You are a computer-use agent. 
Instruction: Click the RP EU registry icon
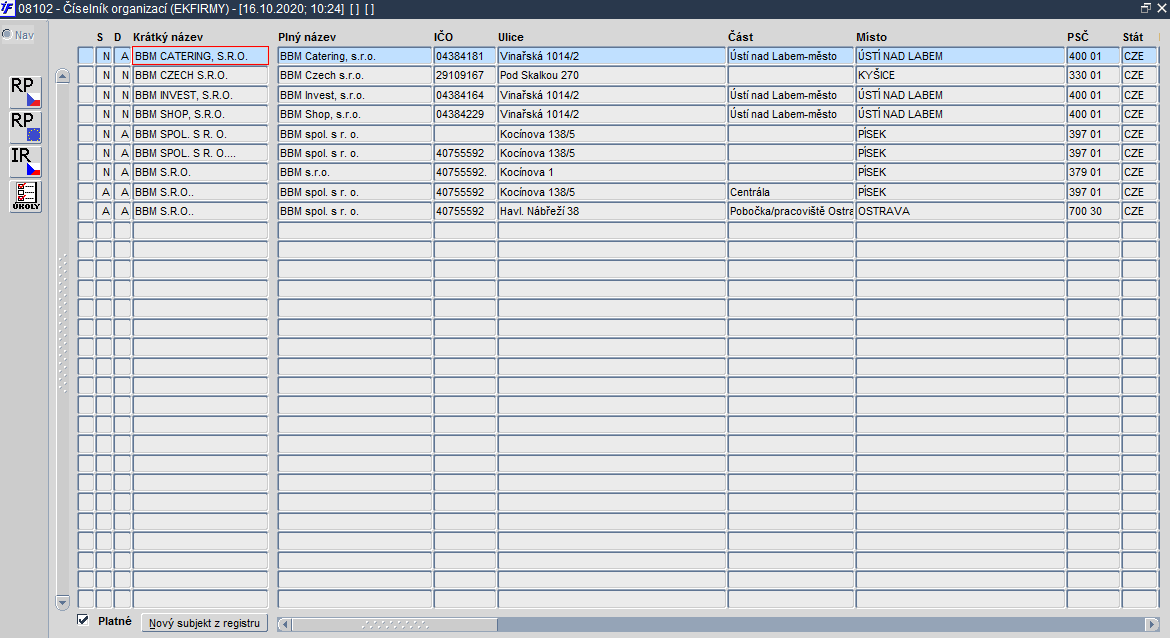click(25, 127)
